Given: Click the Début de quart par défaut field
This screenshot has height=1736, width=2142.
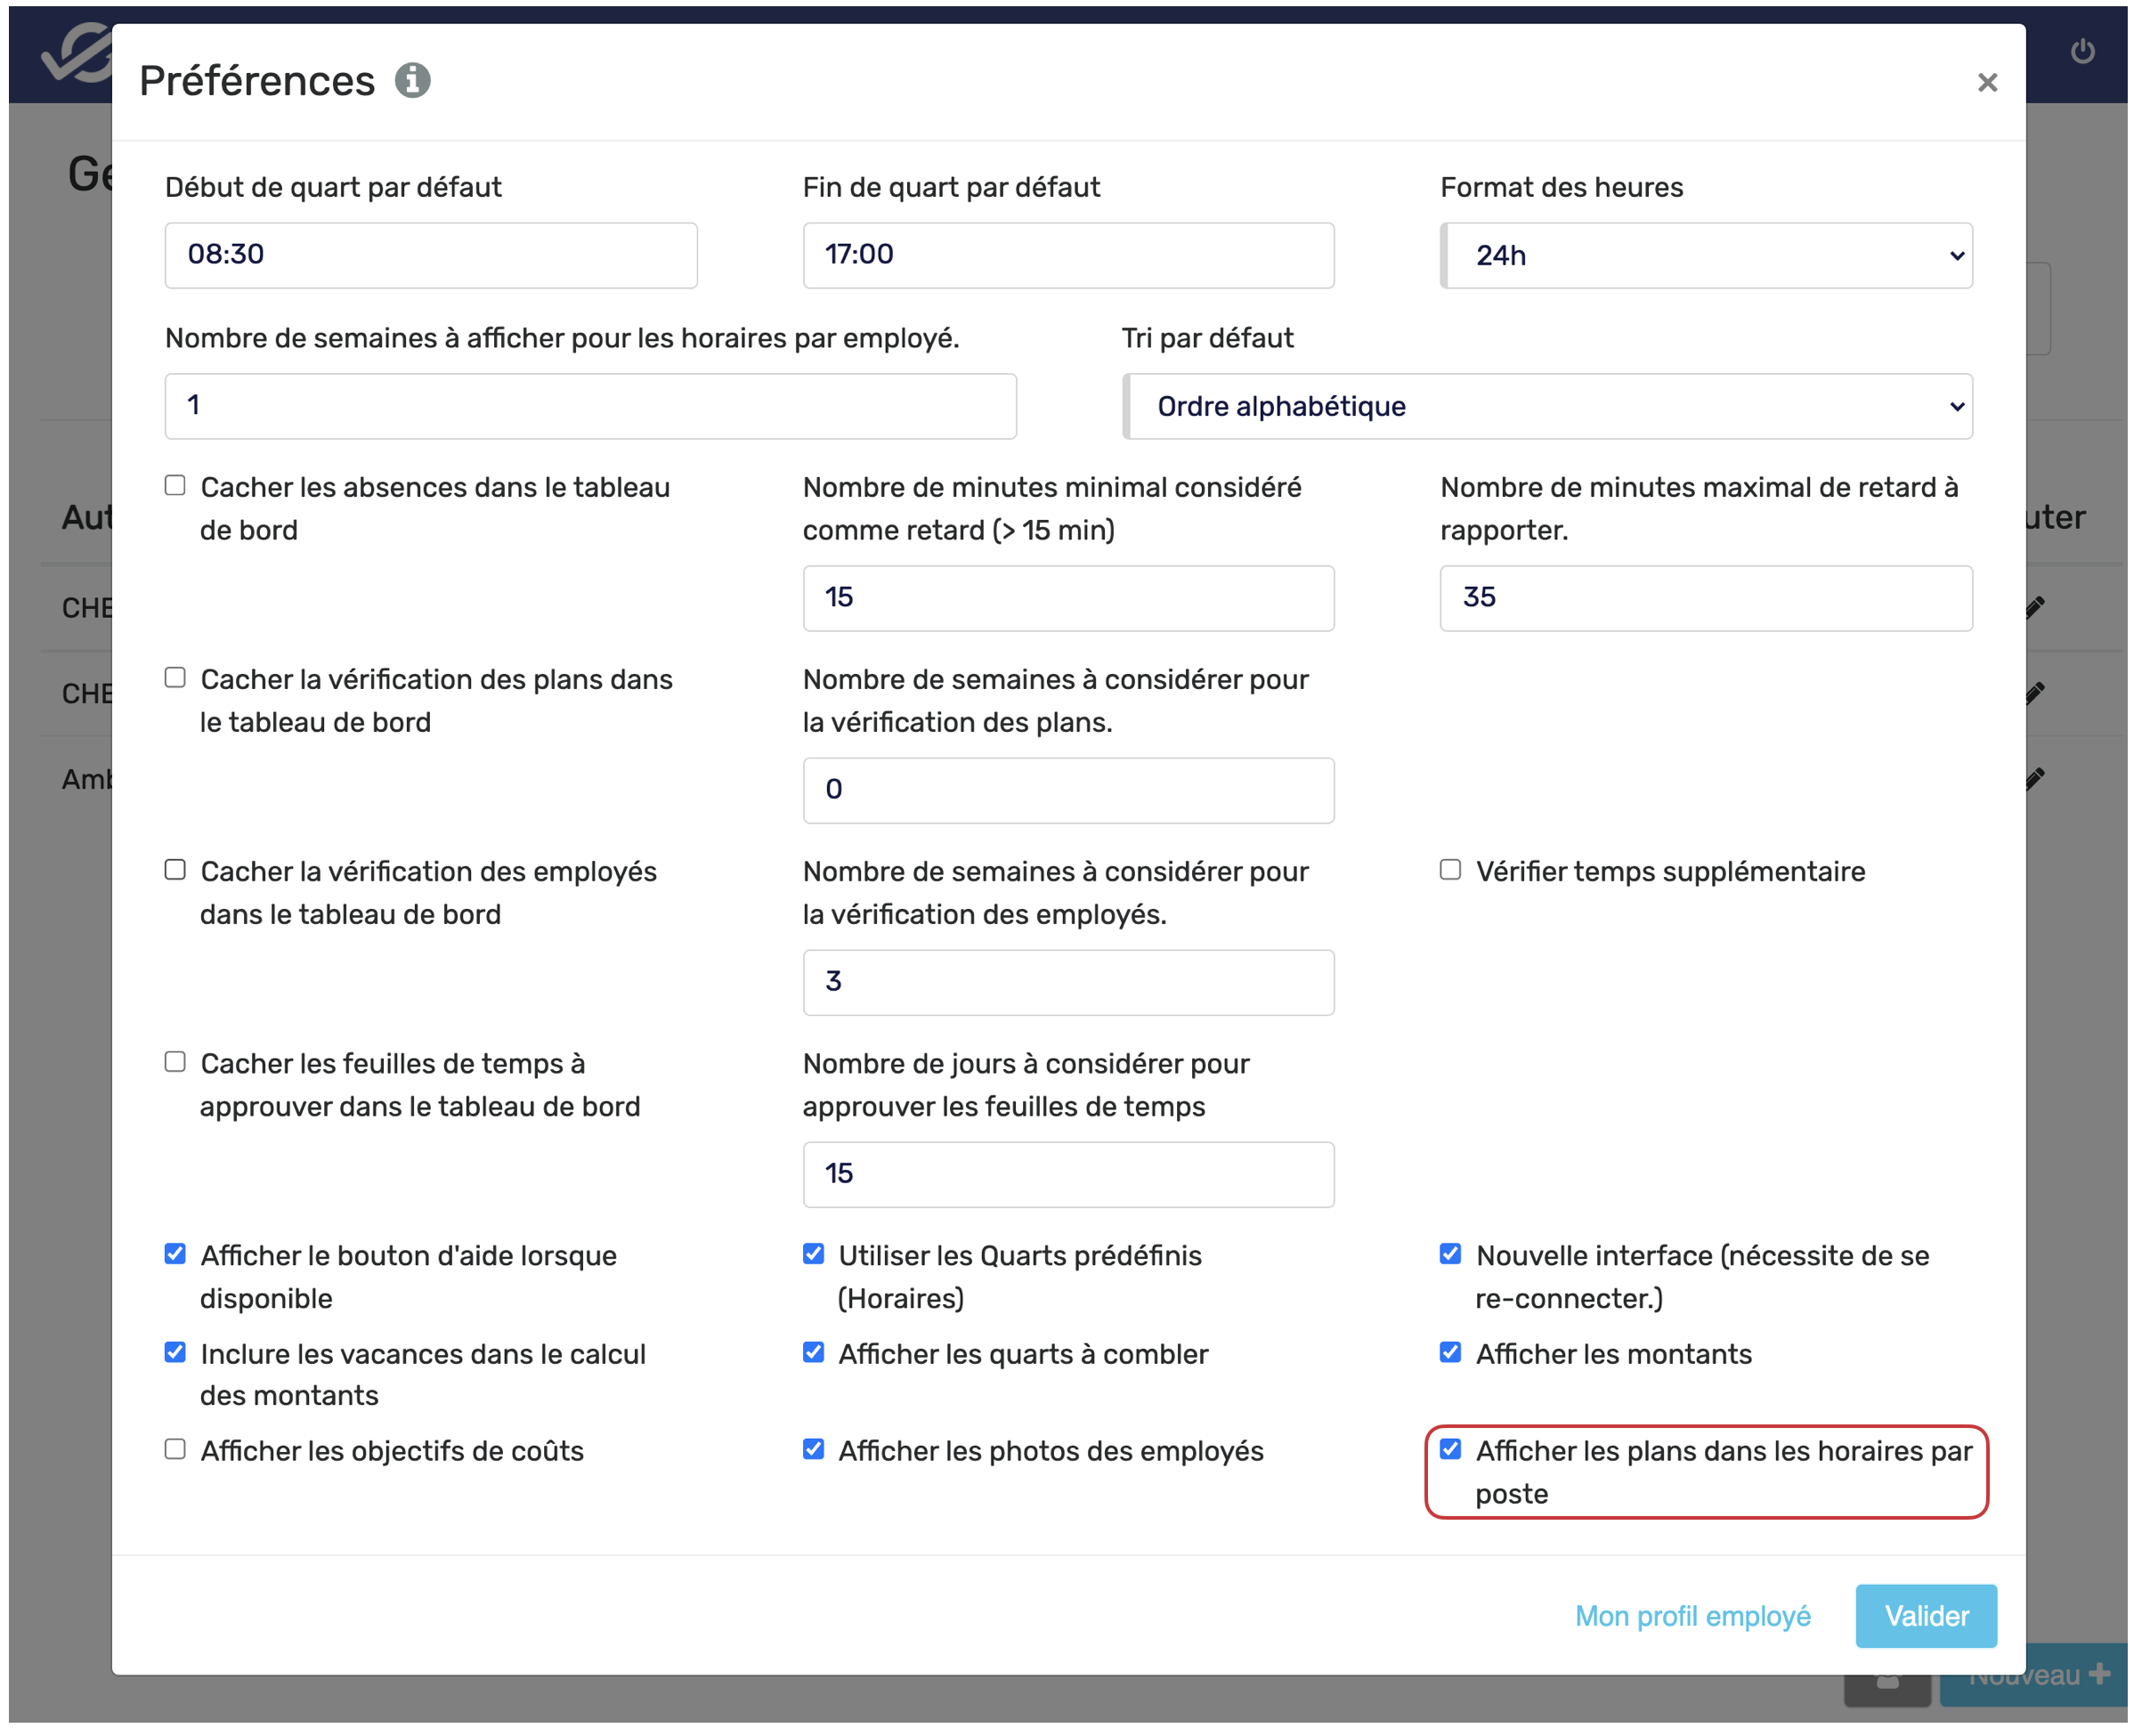Looking at the screenshot, I should (x=431, y=256).
